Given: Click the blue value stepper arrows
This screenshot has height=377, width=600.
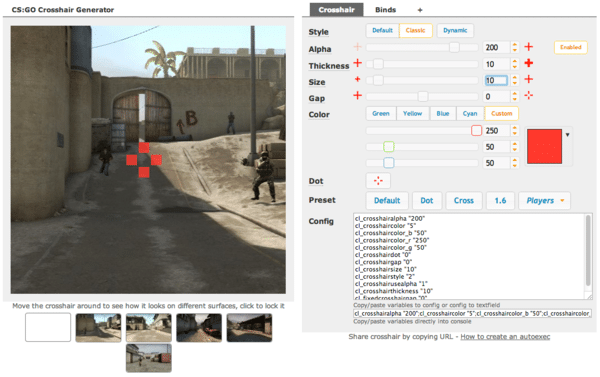Looking at the screenshot, I should [x=515, y=163].
